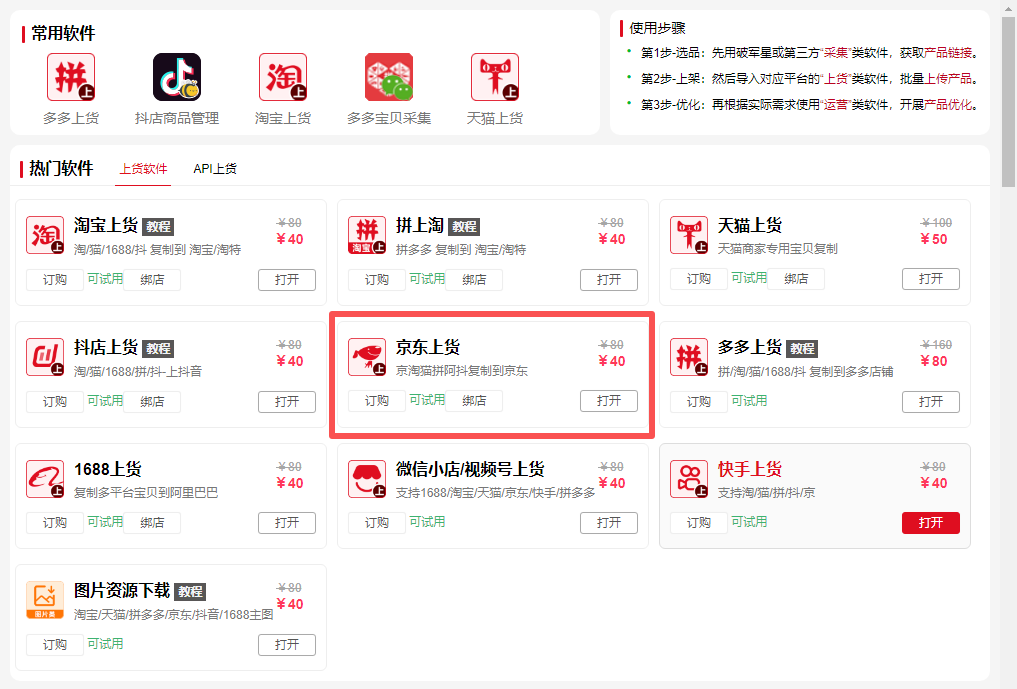Screen dimensions: 1017x689
Task: Launch the 抖店商品管理 icon
Action: pyautogui.click(x=176, y=77)
